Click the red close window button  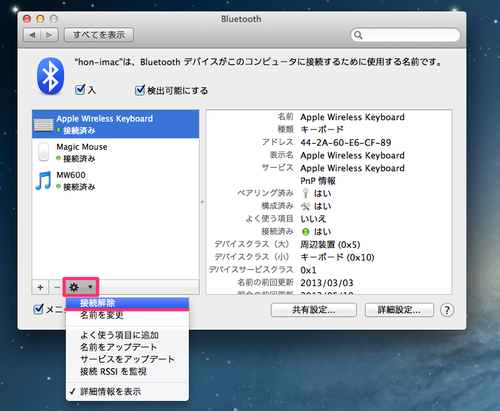coord(27,19)
